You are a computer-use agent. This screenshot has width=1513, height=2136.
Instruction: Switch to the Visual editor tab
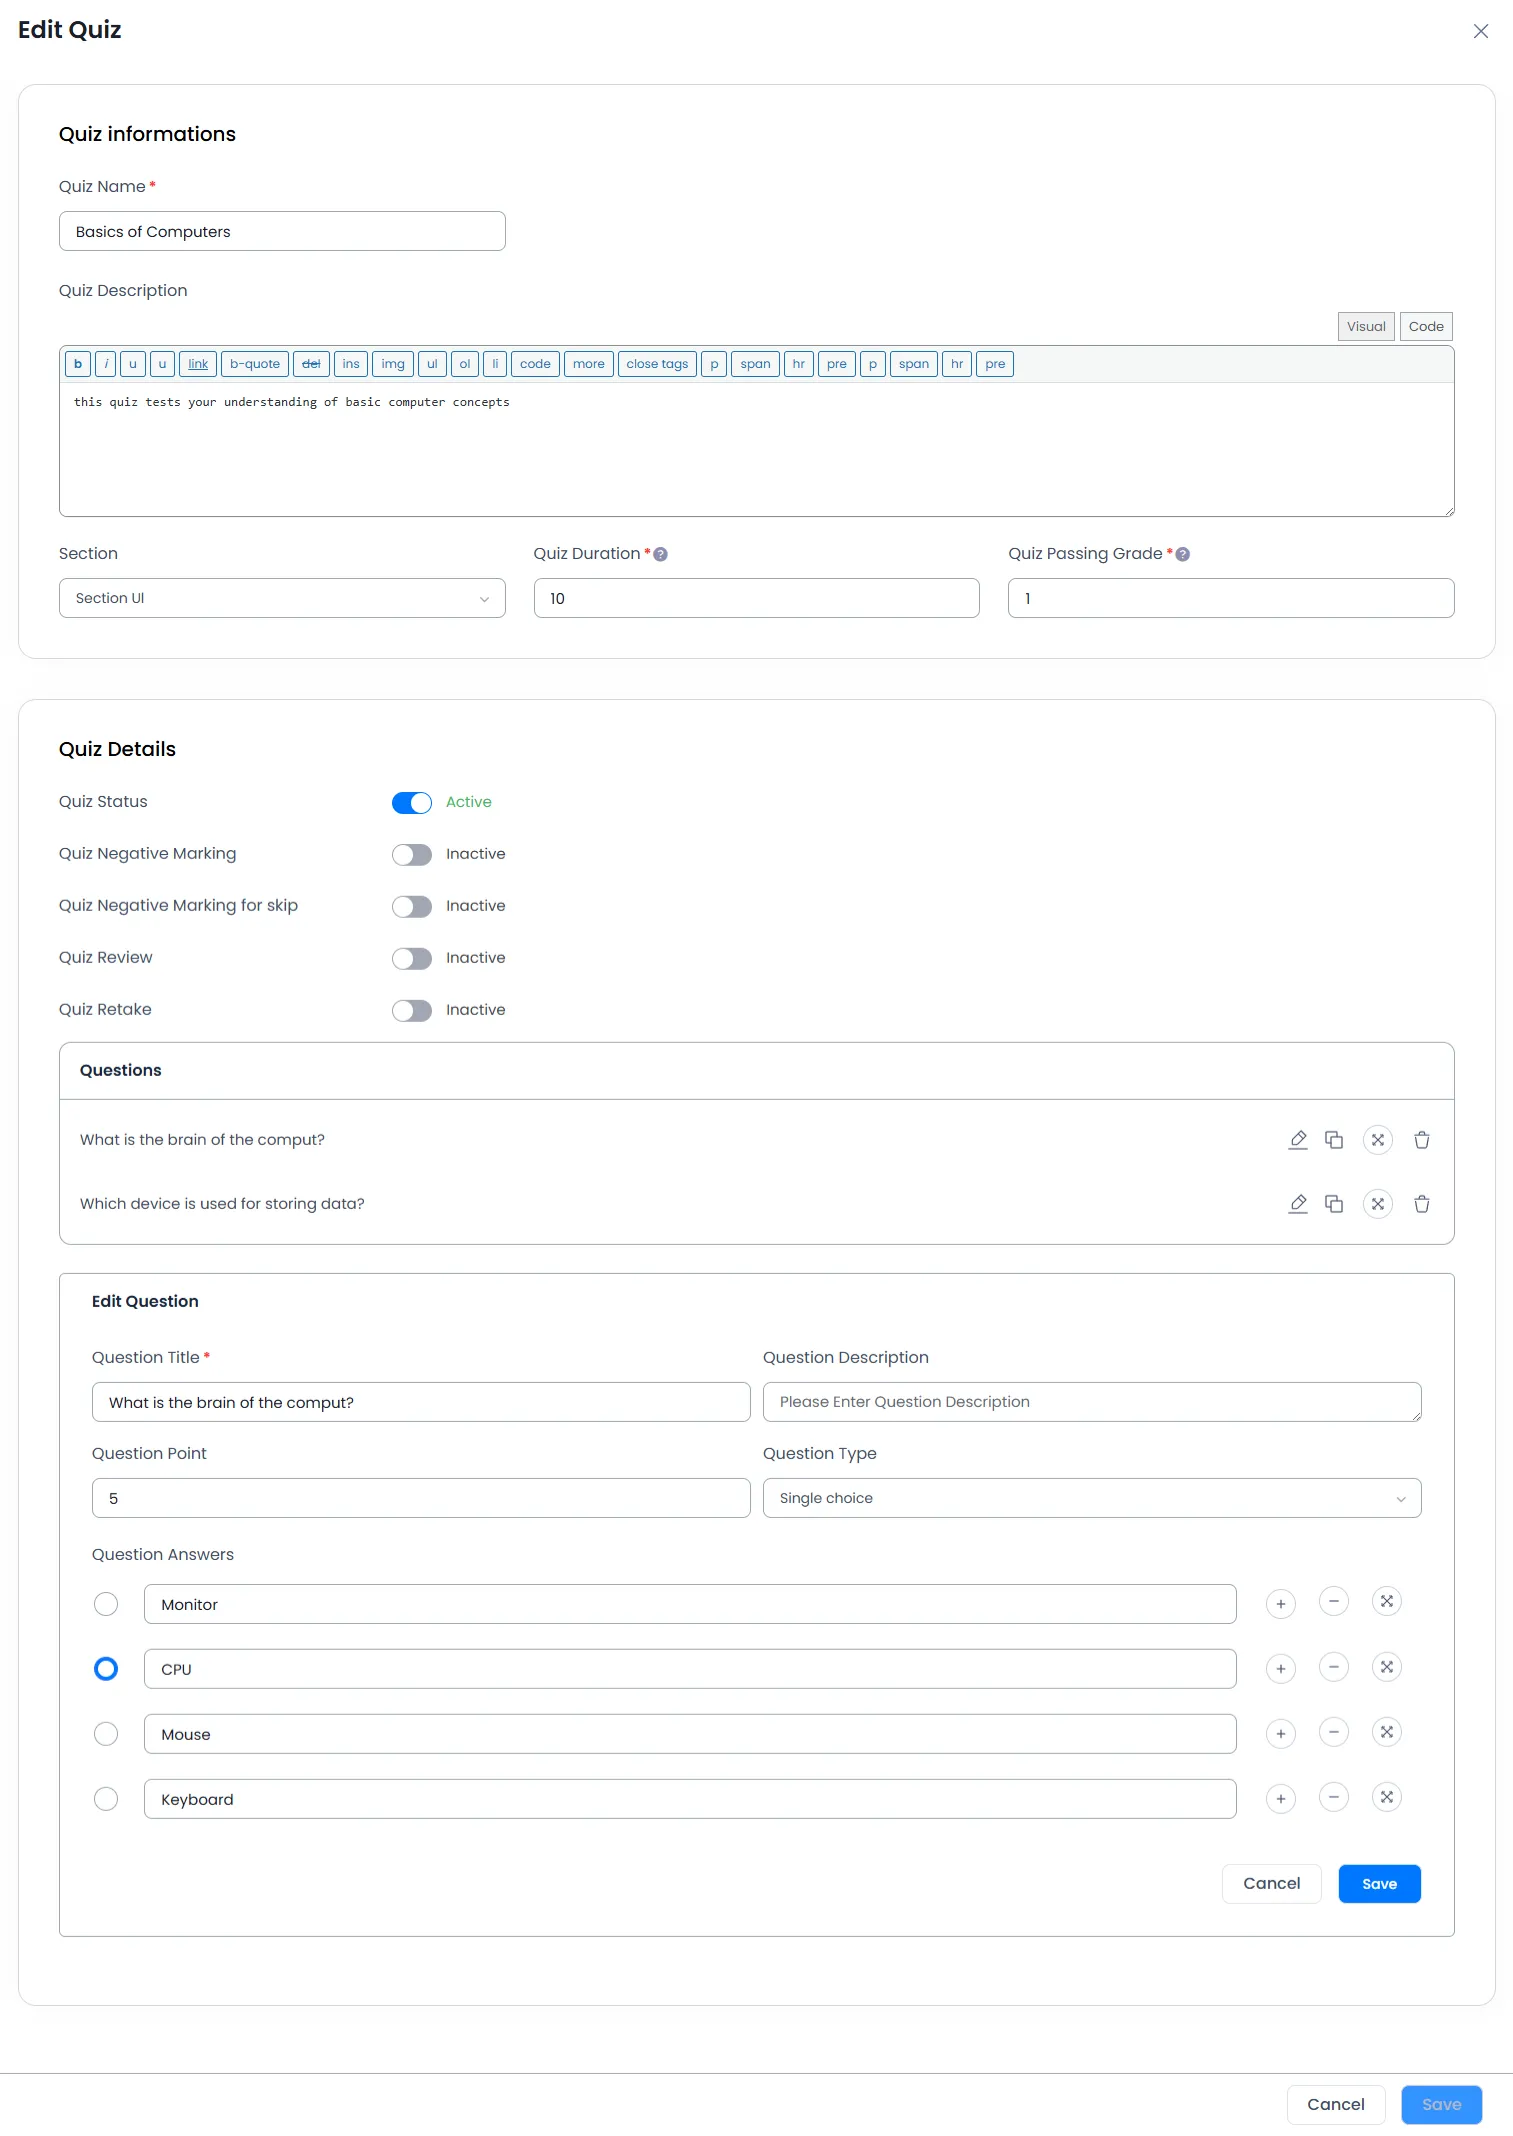pyautogui.click(x=1366, y=327)
